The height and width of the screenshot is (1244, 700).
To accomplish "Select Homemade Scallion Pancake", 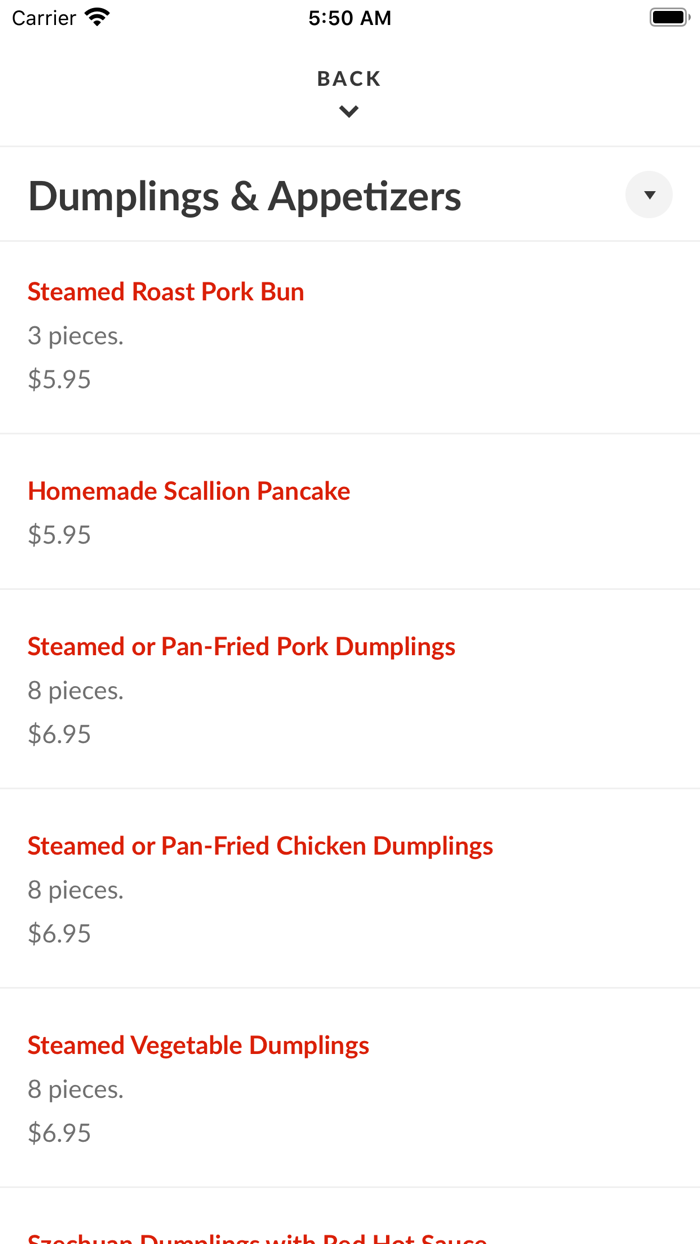I will tap(189, 491).
